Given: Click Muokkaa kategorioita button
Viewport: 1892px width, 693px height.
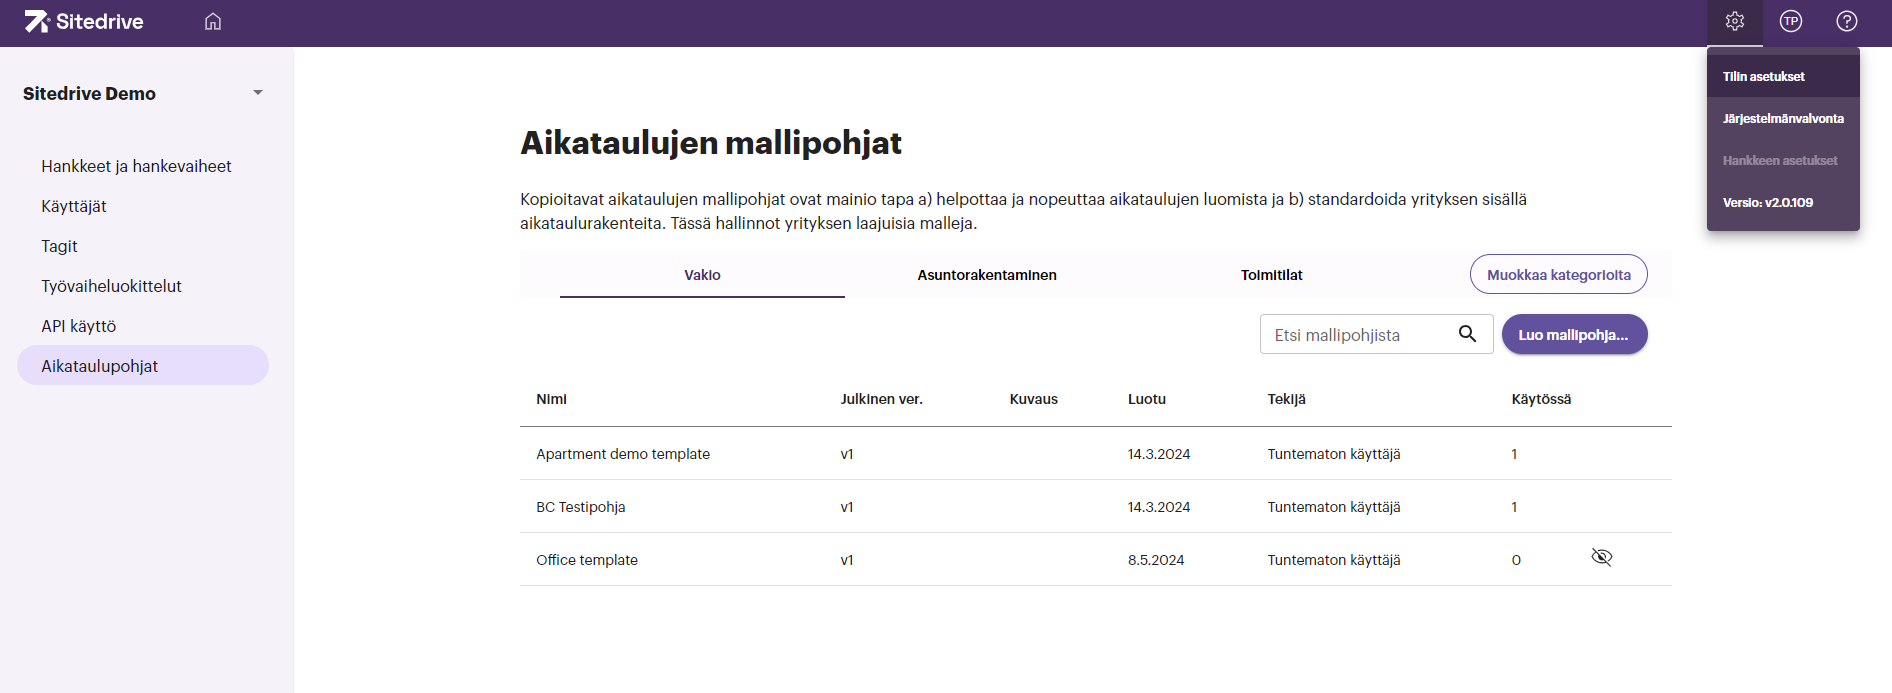Looking at the screenshot, I should [x=1558, y=274].
